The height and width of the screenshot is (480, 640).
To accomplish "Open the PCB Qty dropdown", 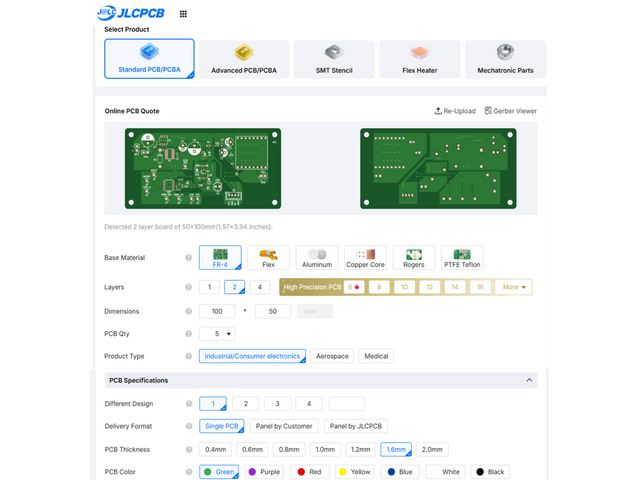I will [217, 333].
